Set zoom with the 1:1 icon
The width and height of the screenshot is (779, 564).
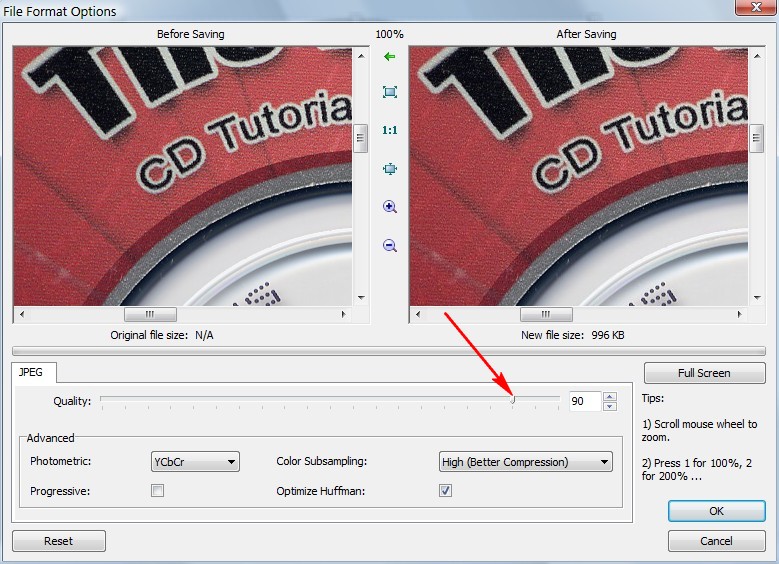click(x=390, y=130)
